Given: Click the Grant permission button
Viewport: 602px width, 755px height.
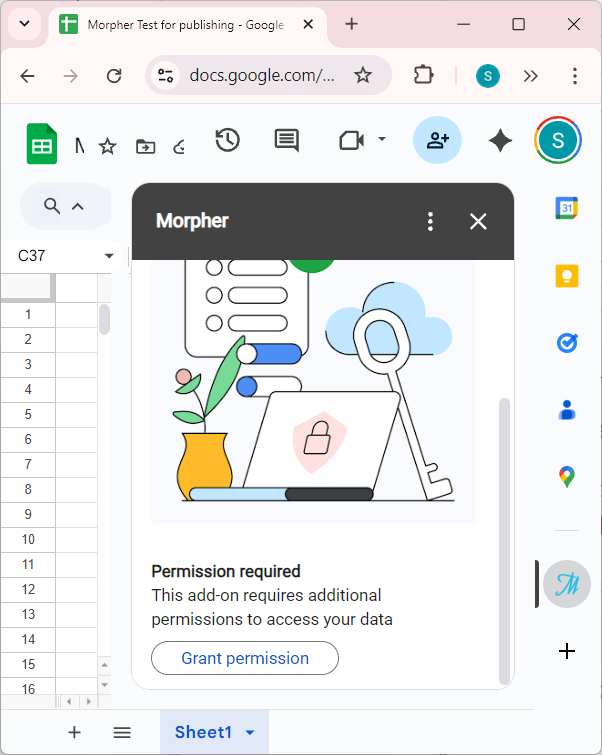Looking at the screenshot, I should click(245, 658).
